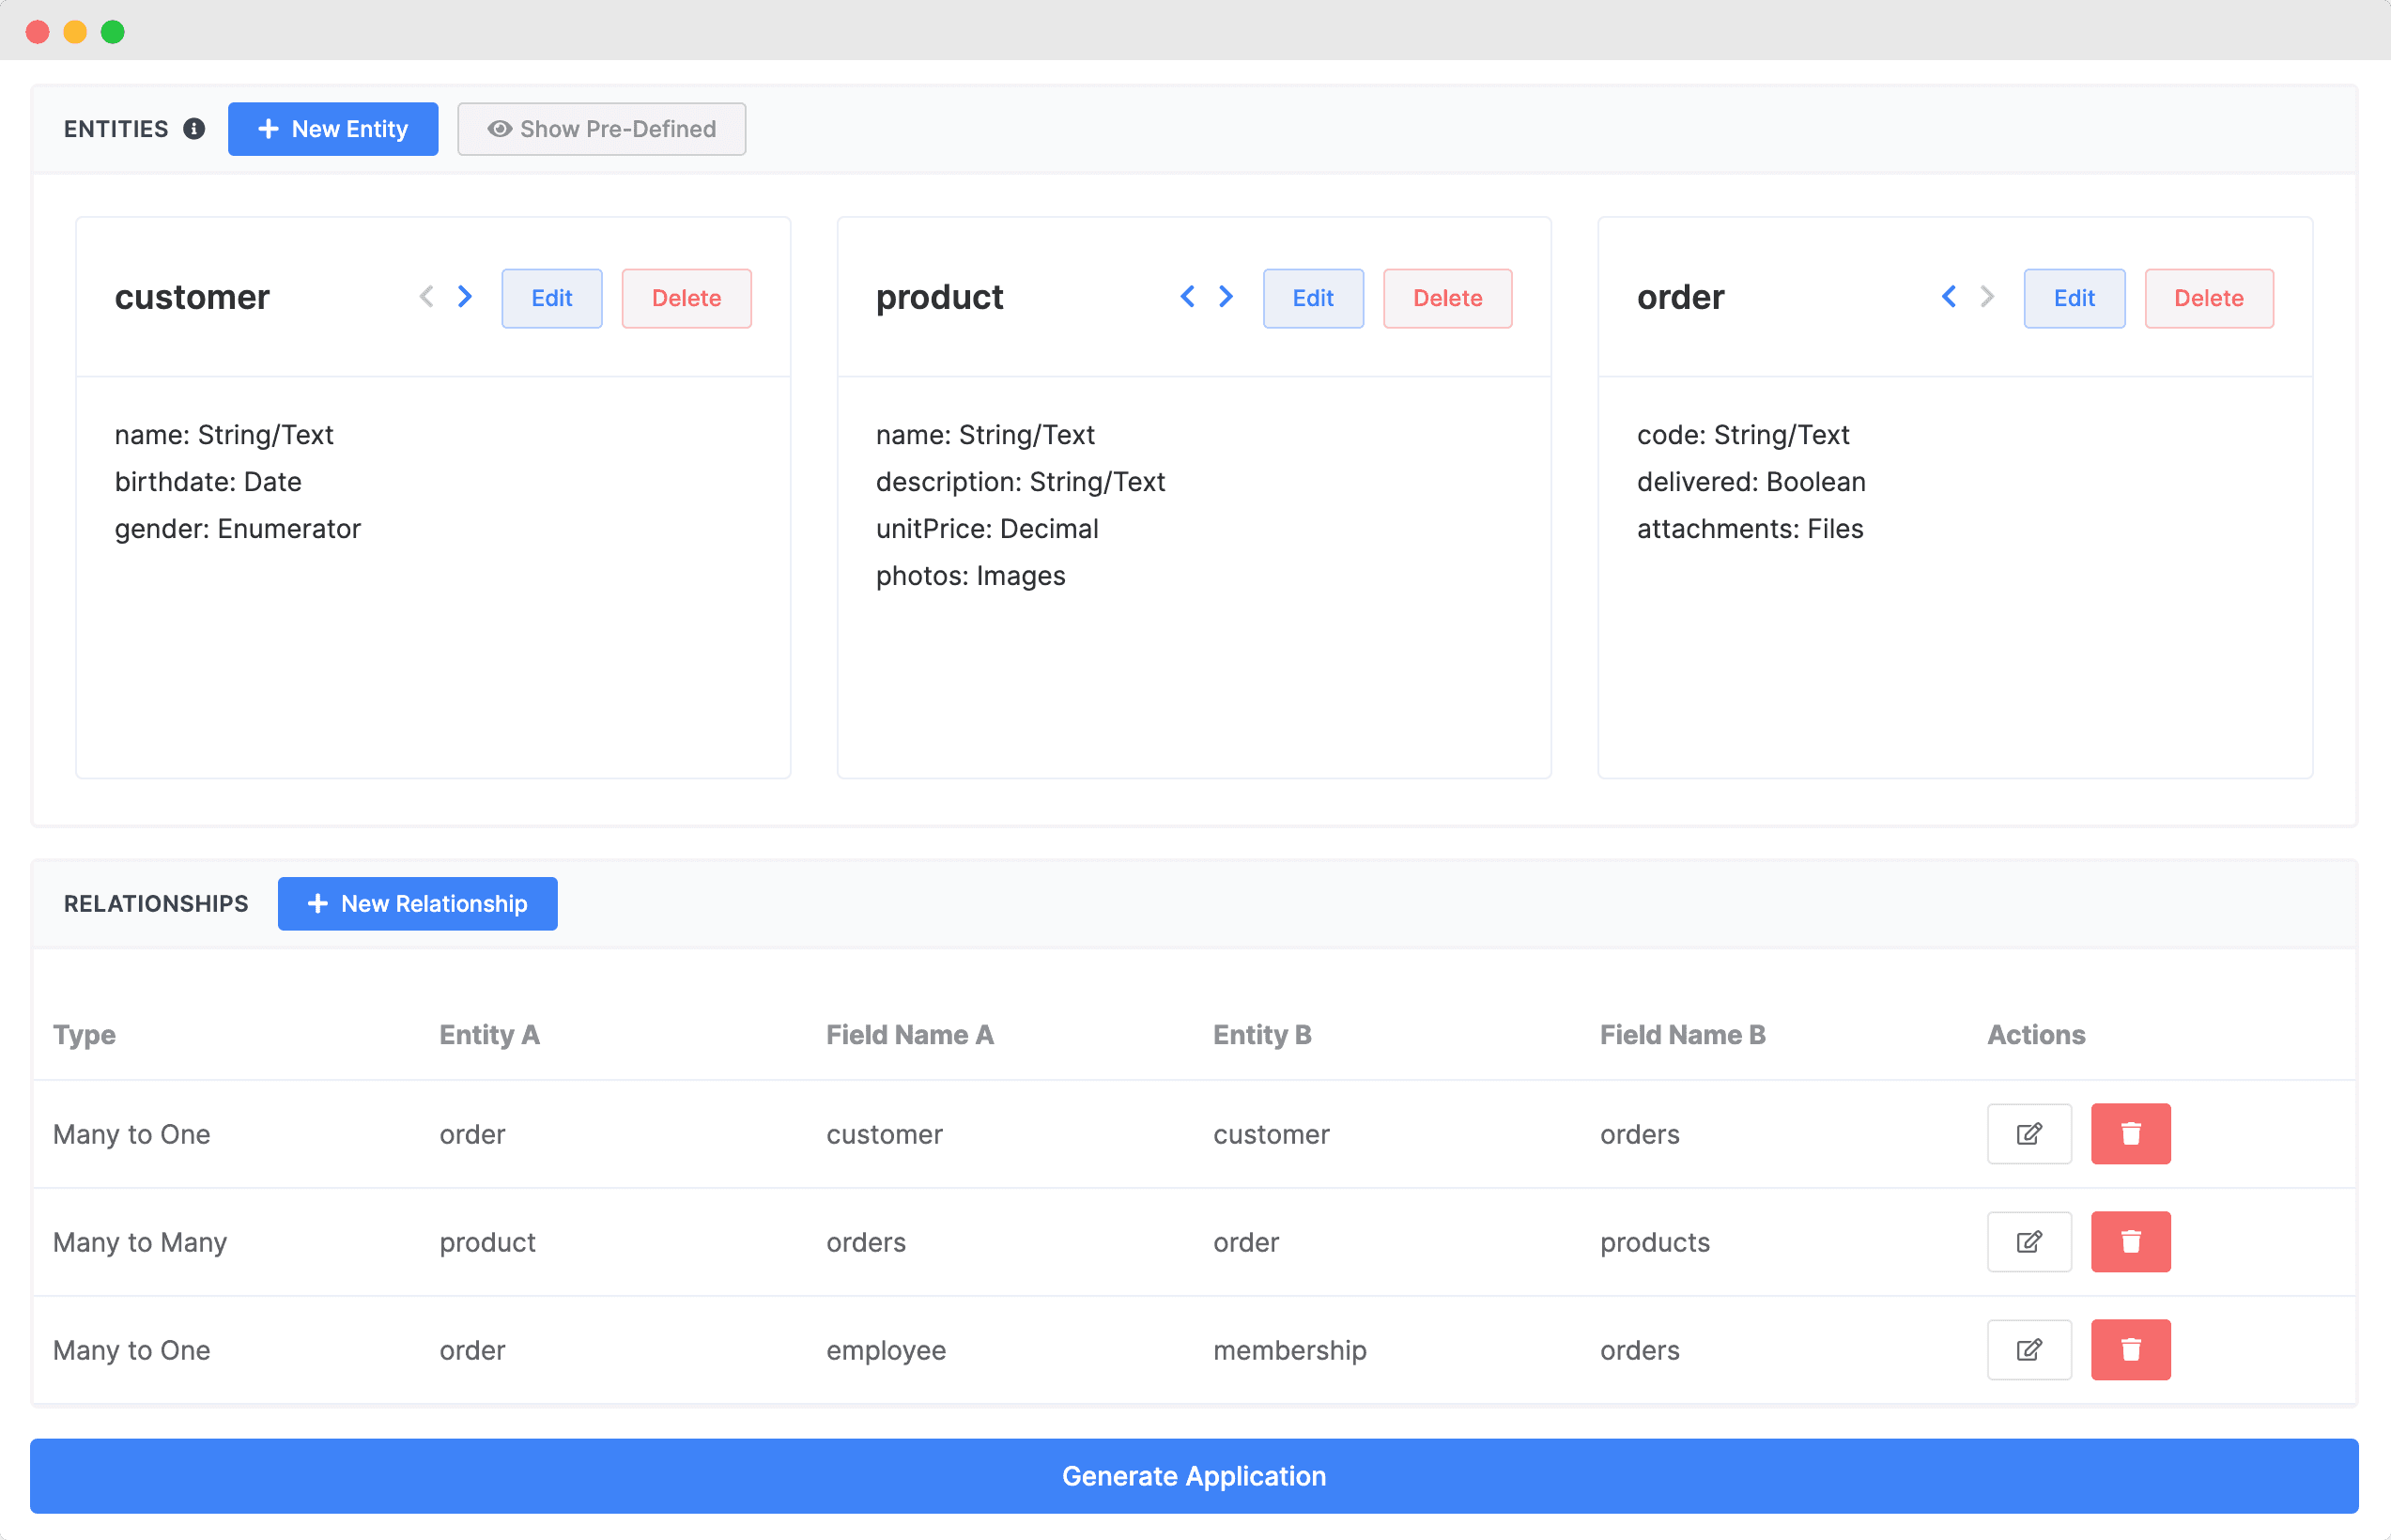Edit the order-membership relationship row

pos(2028,1350)
